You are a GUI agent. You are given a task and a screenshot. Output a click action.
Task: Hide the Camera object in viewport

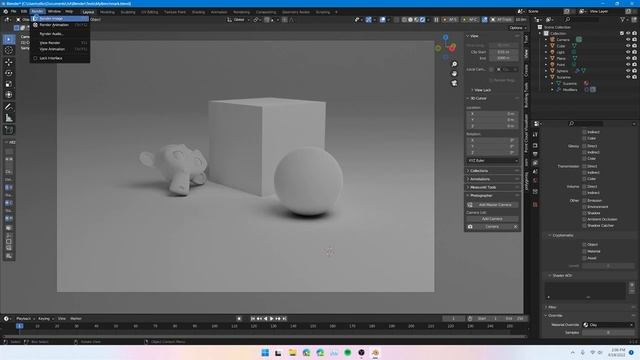(628, 40)
